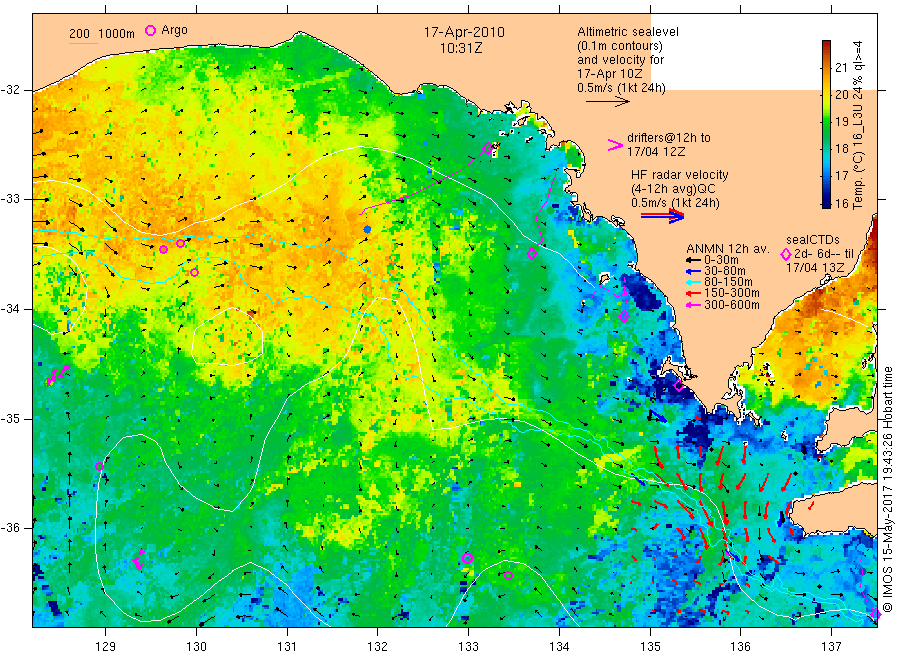
Task: Select the cyan 80-150m arrow symbol
Action: [693, 282]
